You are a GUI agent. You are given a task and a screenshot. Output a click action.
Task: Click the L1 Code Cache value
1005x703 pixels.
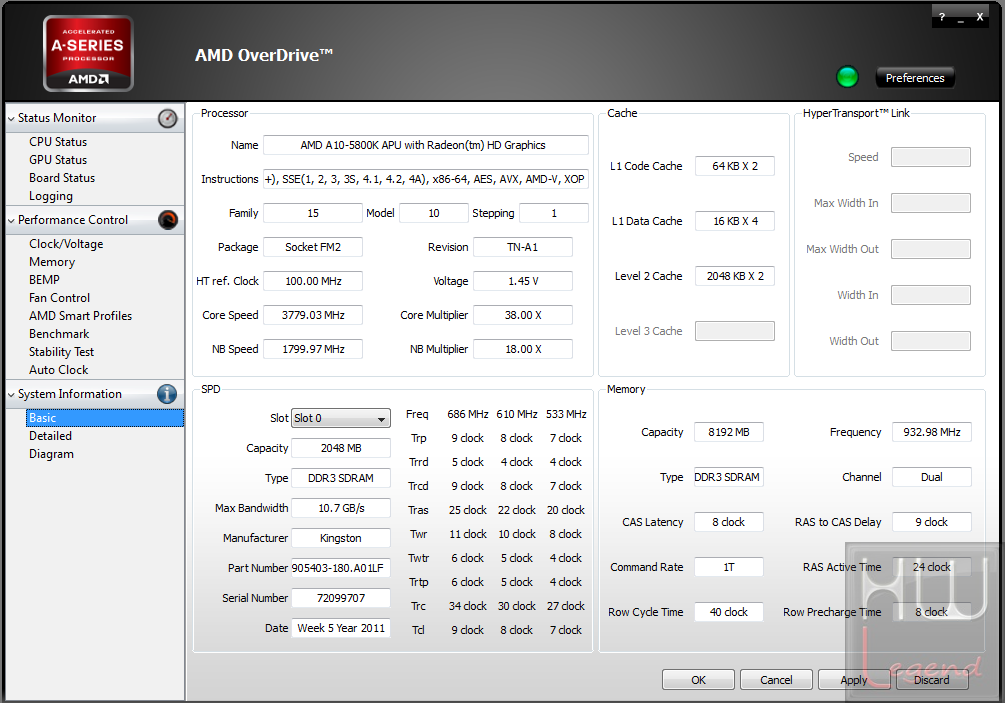(x=735, y=166)
